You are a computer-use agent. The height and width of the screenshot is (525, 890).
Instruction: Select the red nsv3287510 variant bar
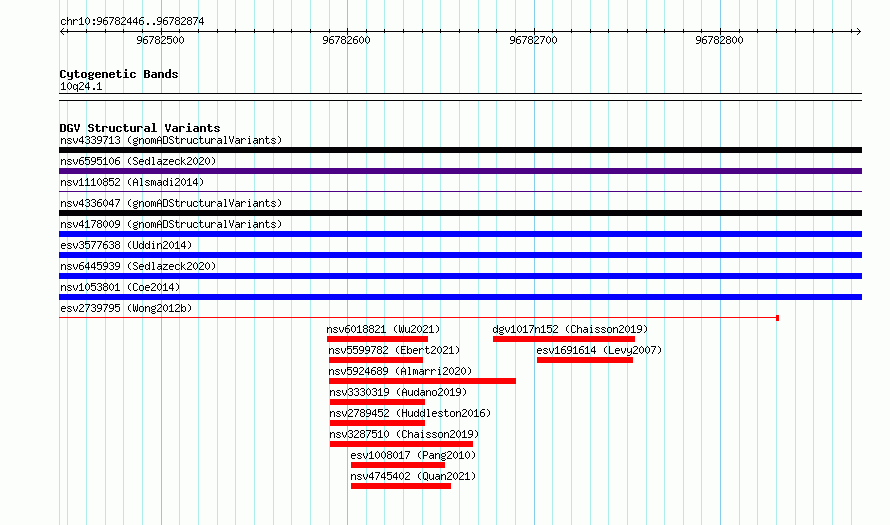point(401,444)
